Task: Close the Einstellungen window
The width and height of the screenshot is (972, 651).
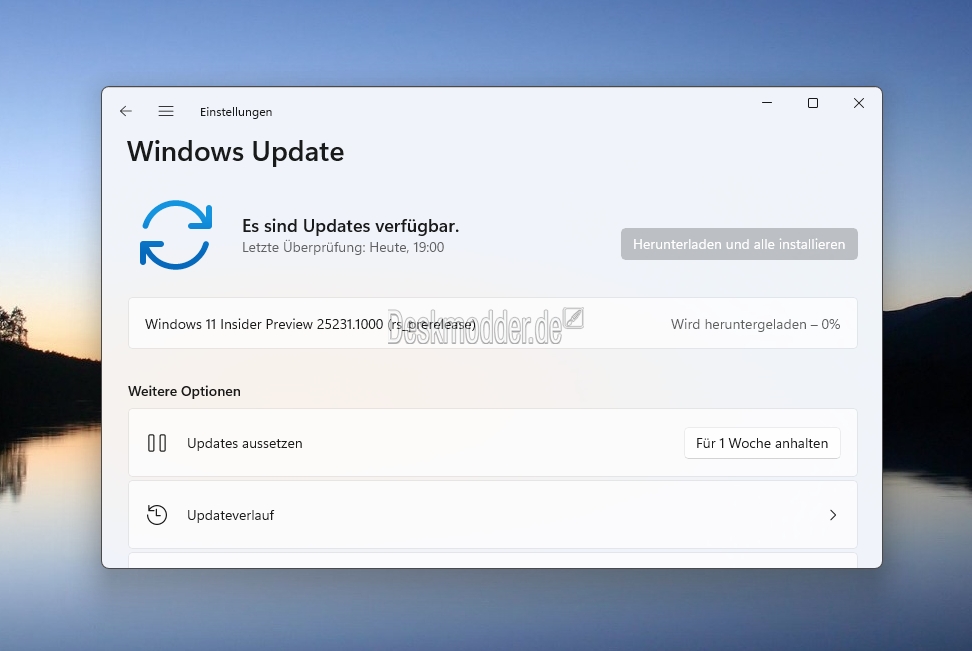Action: pyautogui.click(x=859, y=103)
